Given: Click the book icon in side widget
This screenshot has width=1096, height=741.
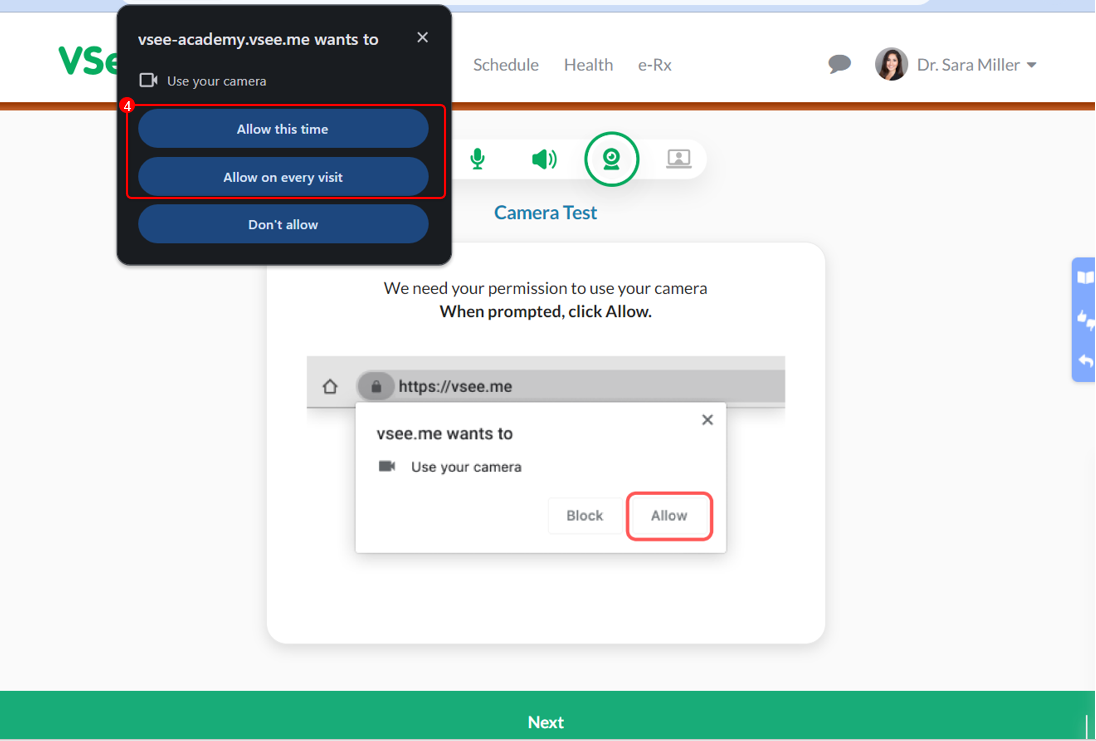Looking at the screenshot, I should pyautogui.click(x=1084, y=278).
